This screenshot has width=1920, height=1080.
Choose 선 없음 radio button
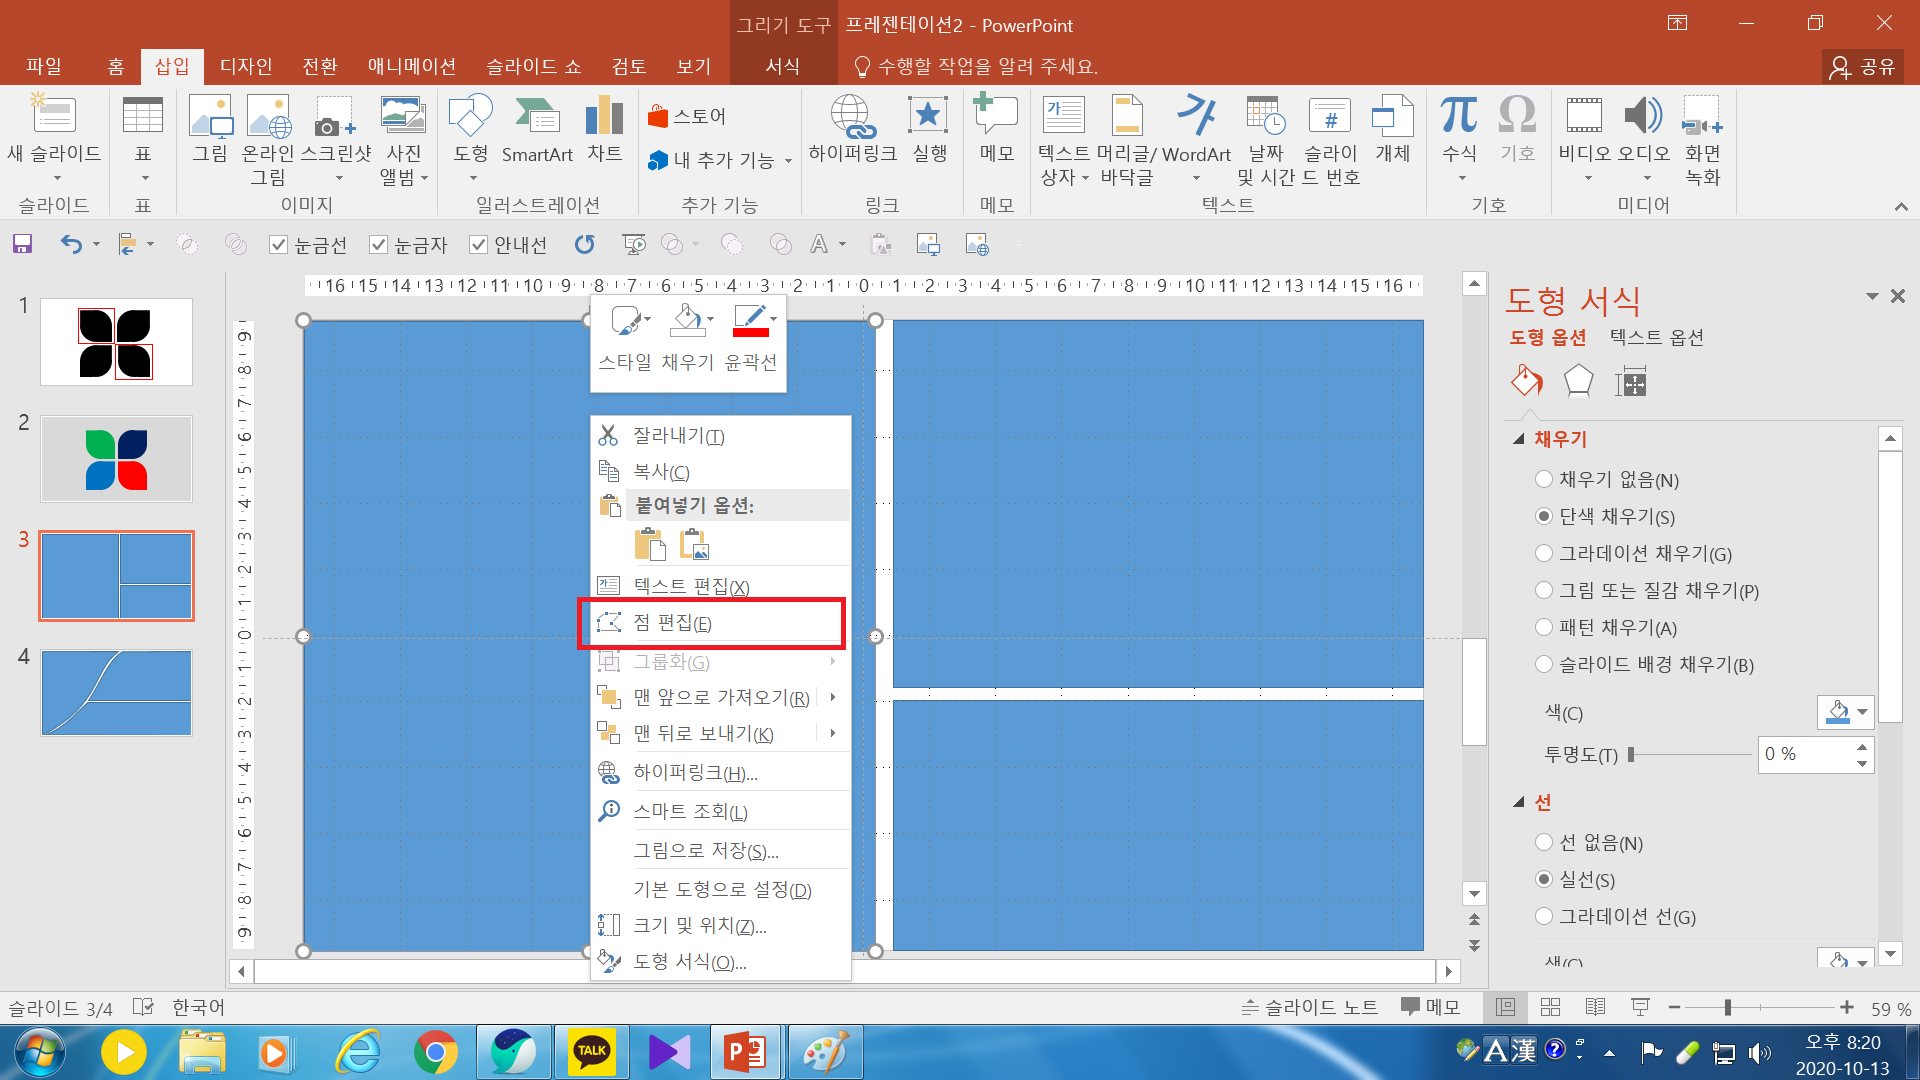point(1544,843)
